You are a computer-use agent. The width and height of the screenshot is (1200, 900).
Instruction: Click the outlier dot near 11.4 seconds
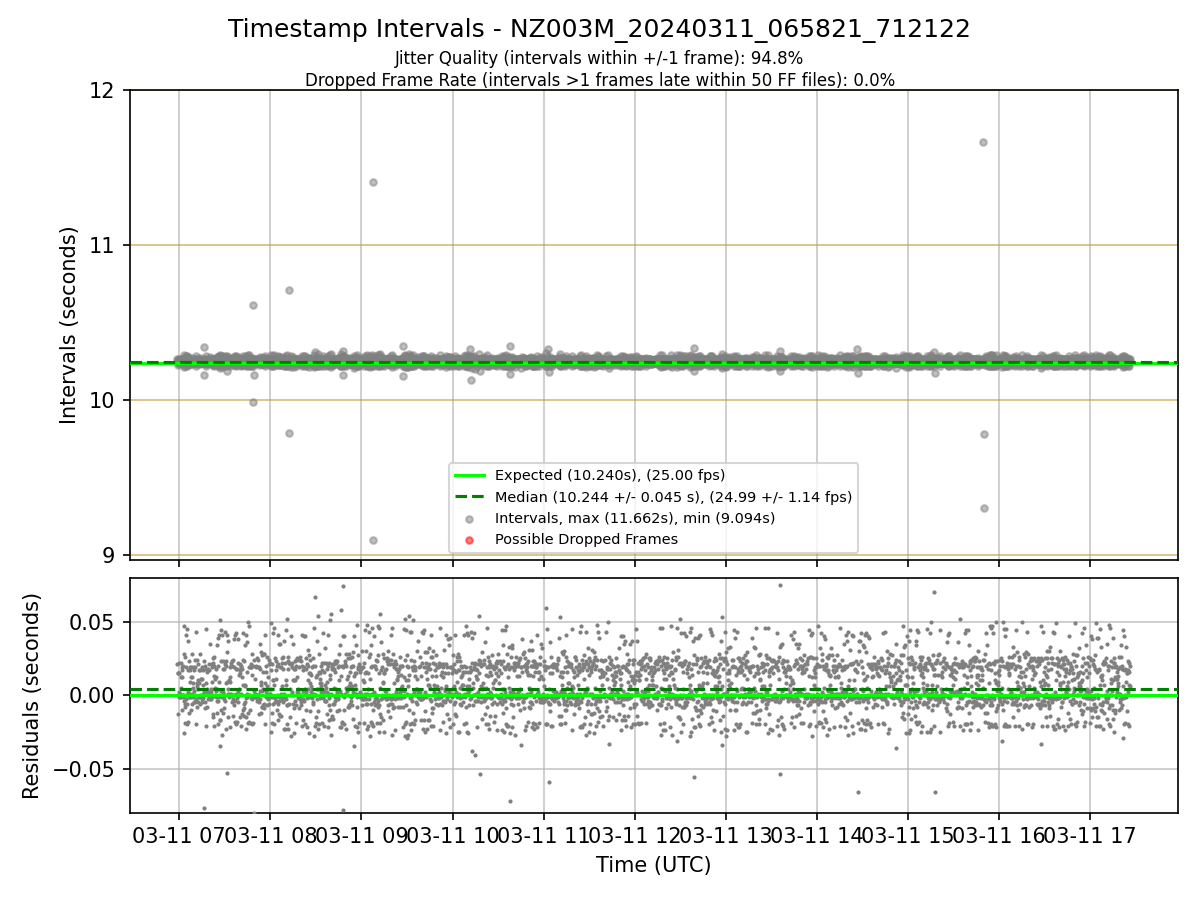pyautogui.click(x=373, y=182)
